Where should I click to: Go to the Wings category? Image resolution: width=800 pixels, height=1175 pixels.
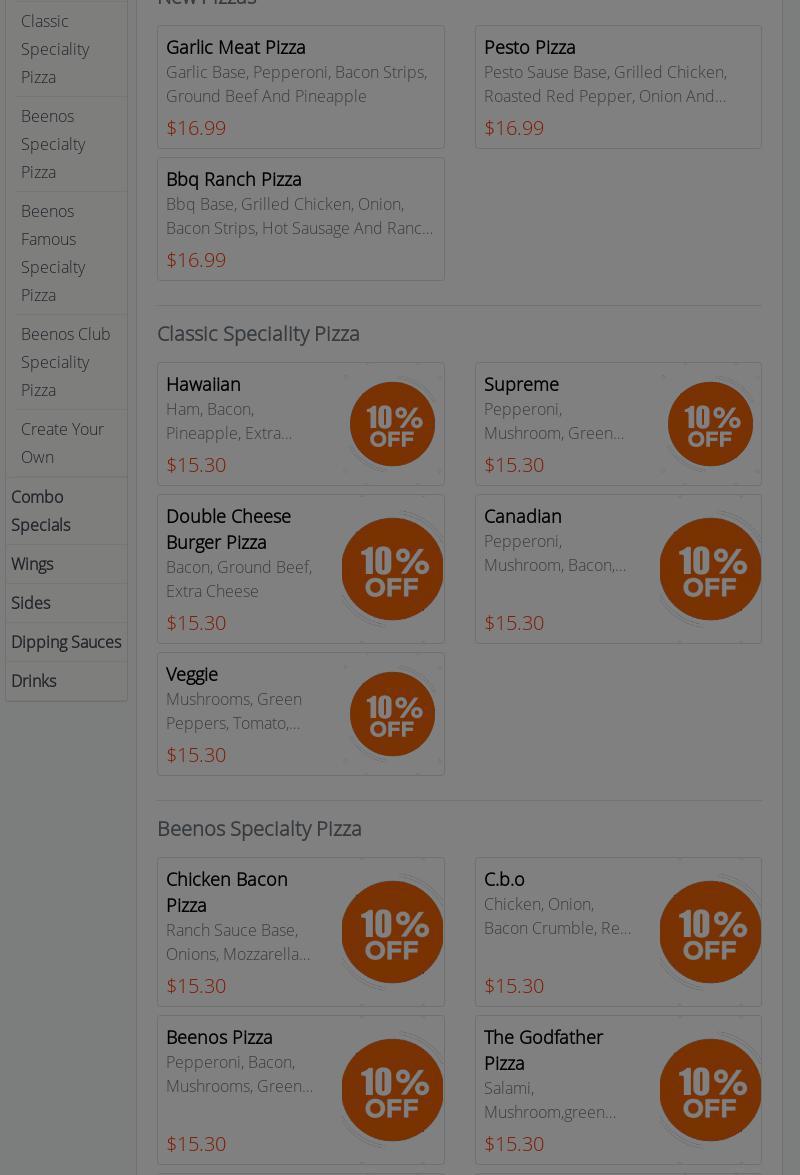(32, 564)
